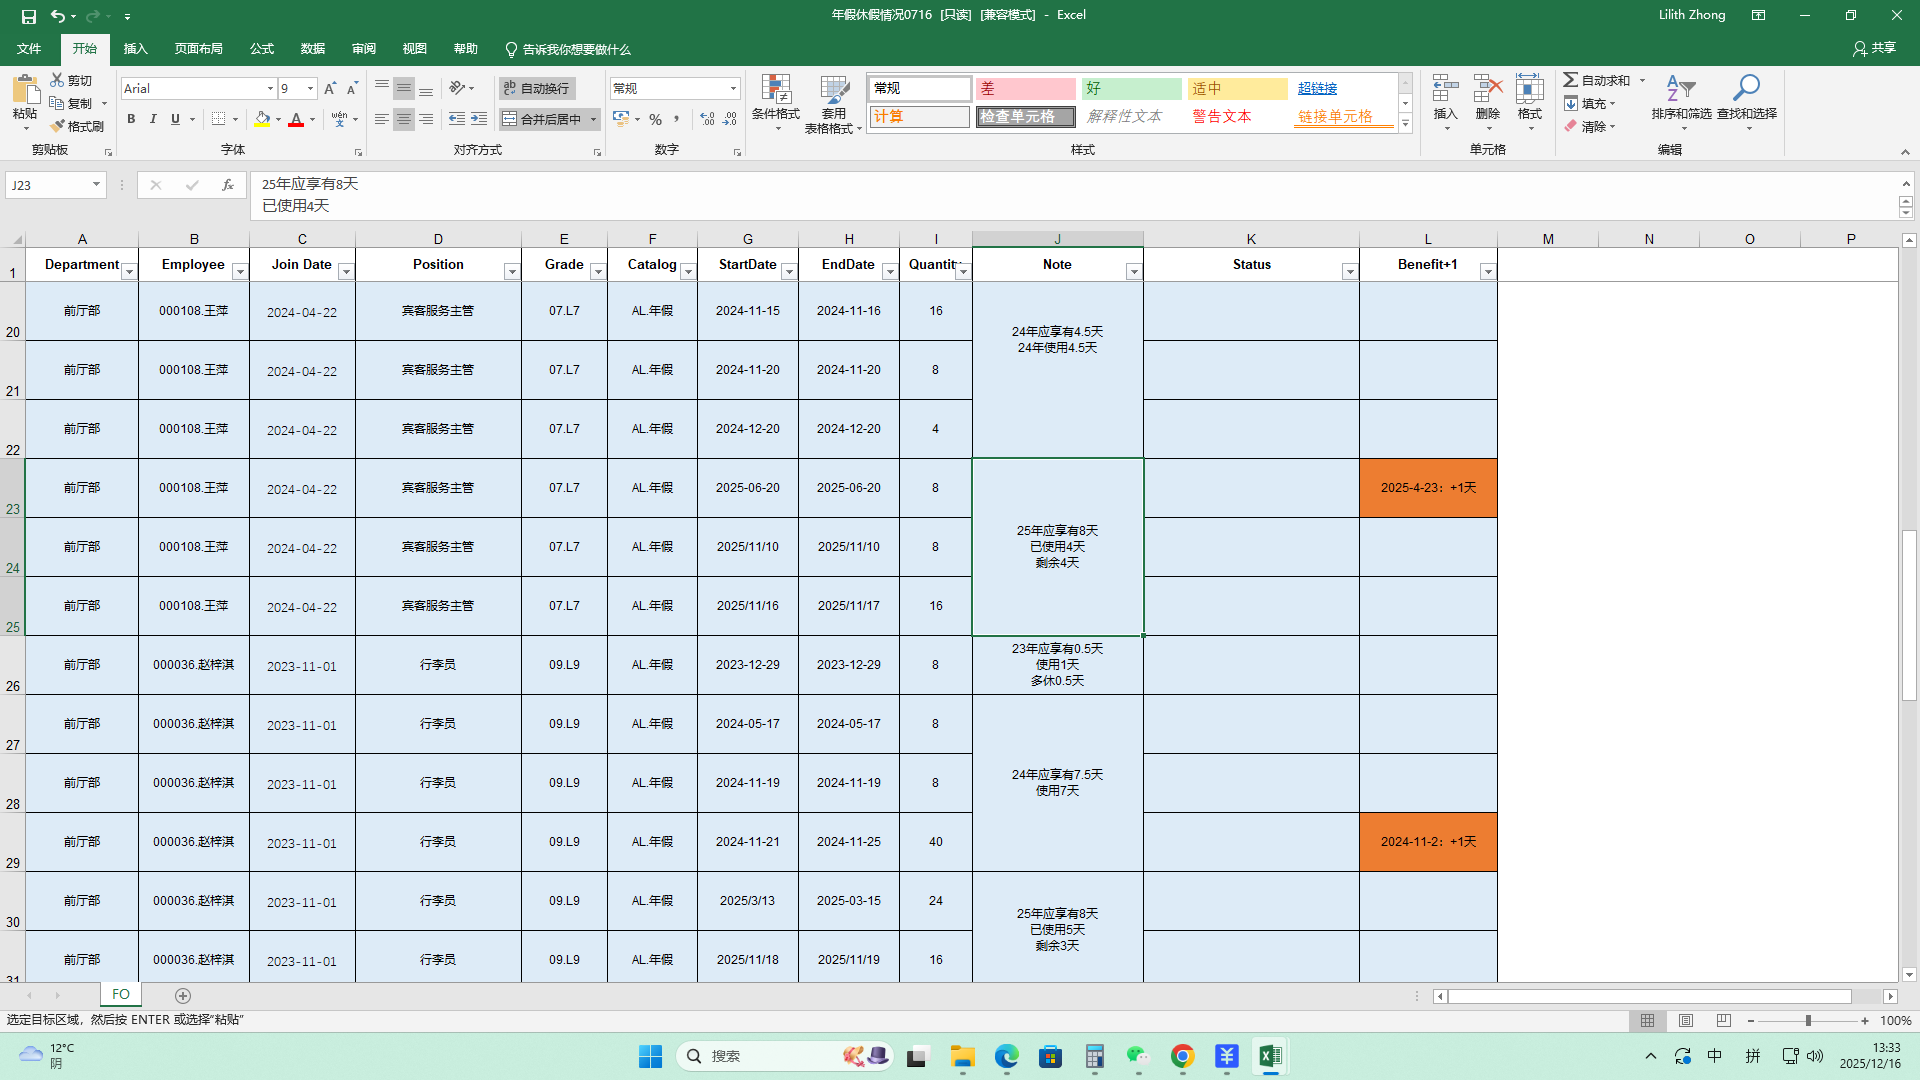Viewport: 1920px width, 1080px height.
Task: Click the AutoSum sigma icon
Action: 1571,80
